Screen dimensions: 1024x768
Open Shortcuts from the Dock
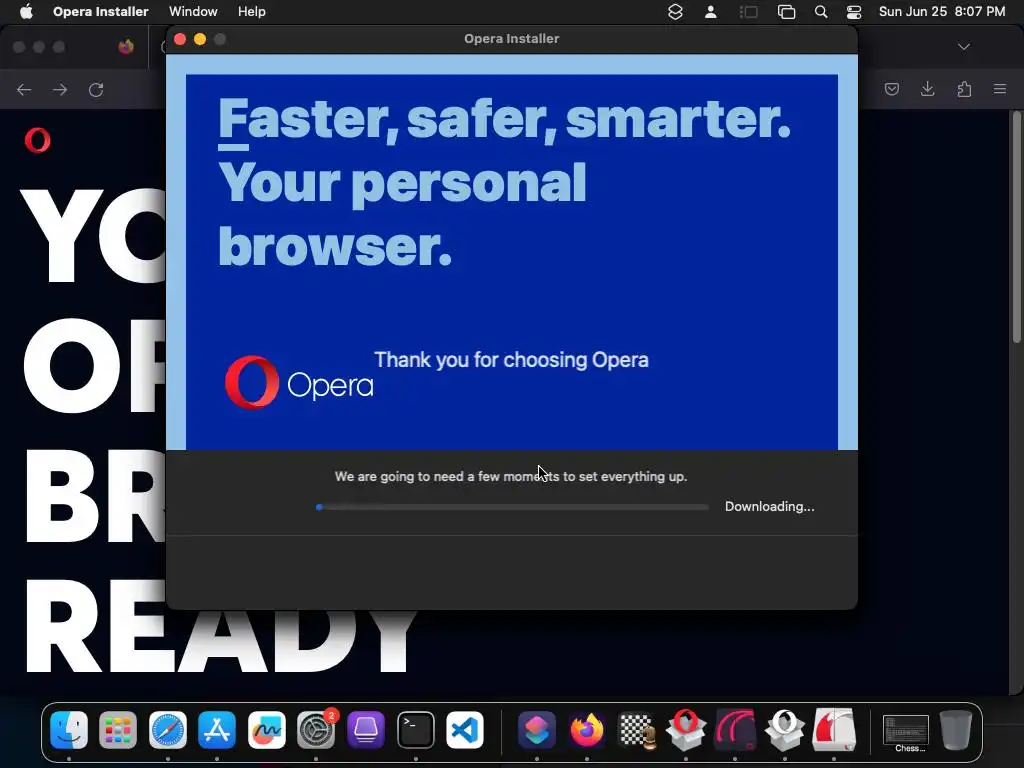[537, 729]
